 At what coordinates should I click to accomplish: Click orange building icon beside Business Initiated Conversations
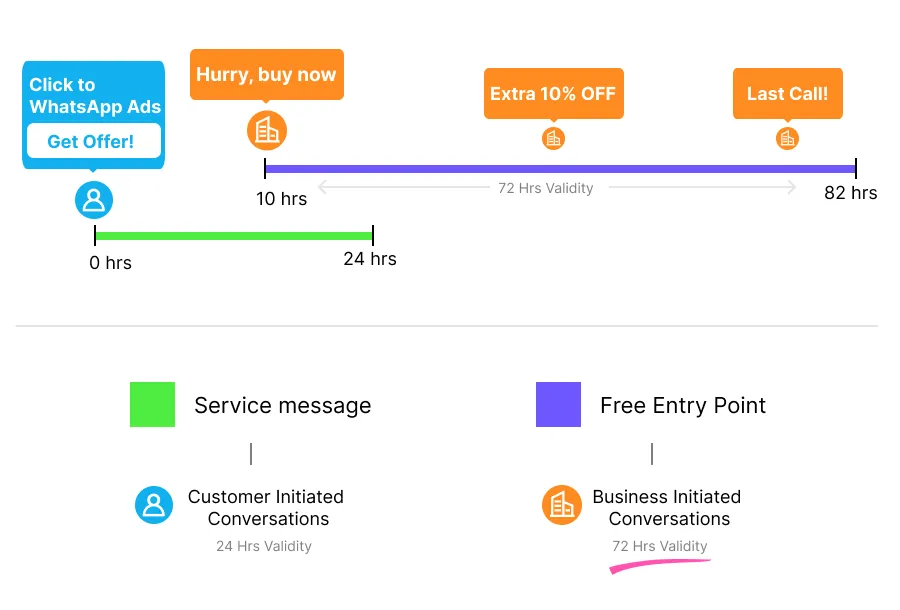[562, 505]
